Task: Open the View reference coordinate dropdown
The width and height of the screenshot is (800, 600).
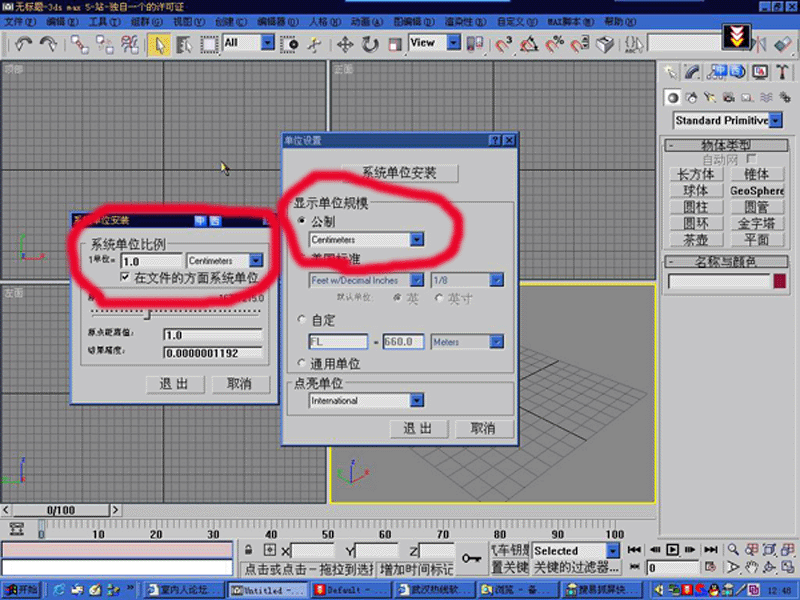Action: [x=454, y=42]
